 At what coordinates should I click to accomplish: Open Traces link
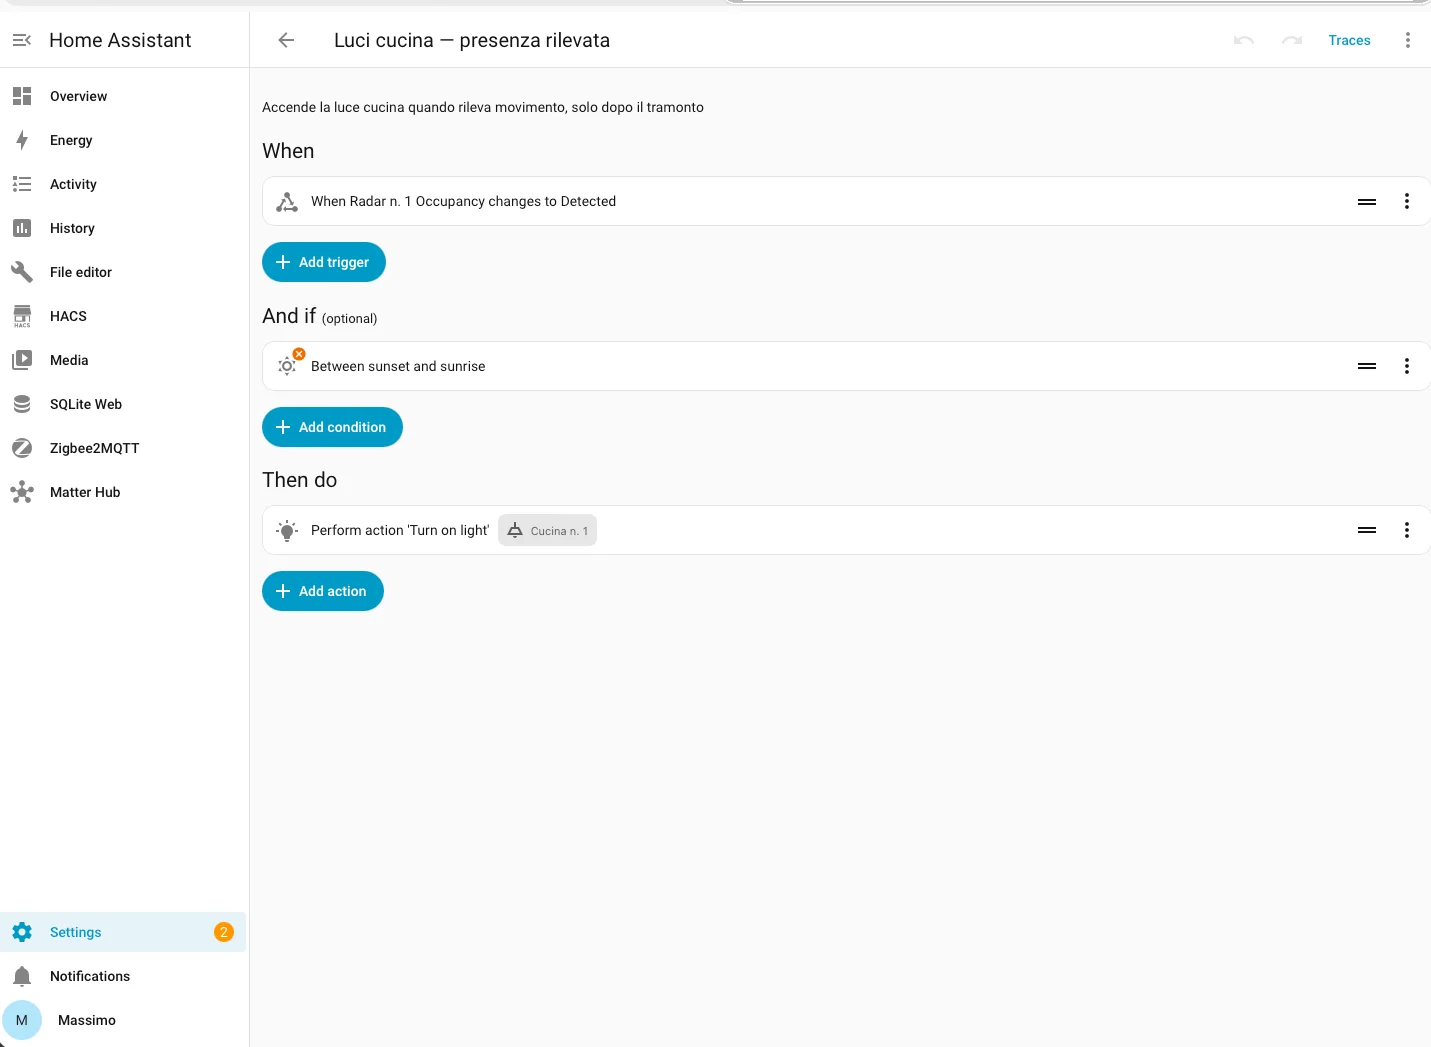pyautogui.click(x=1349, y=40)
